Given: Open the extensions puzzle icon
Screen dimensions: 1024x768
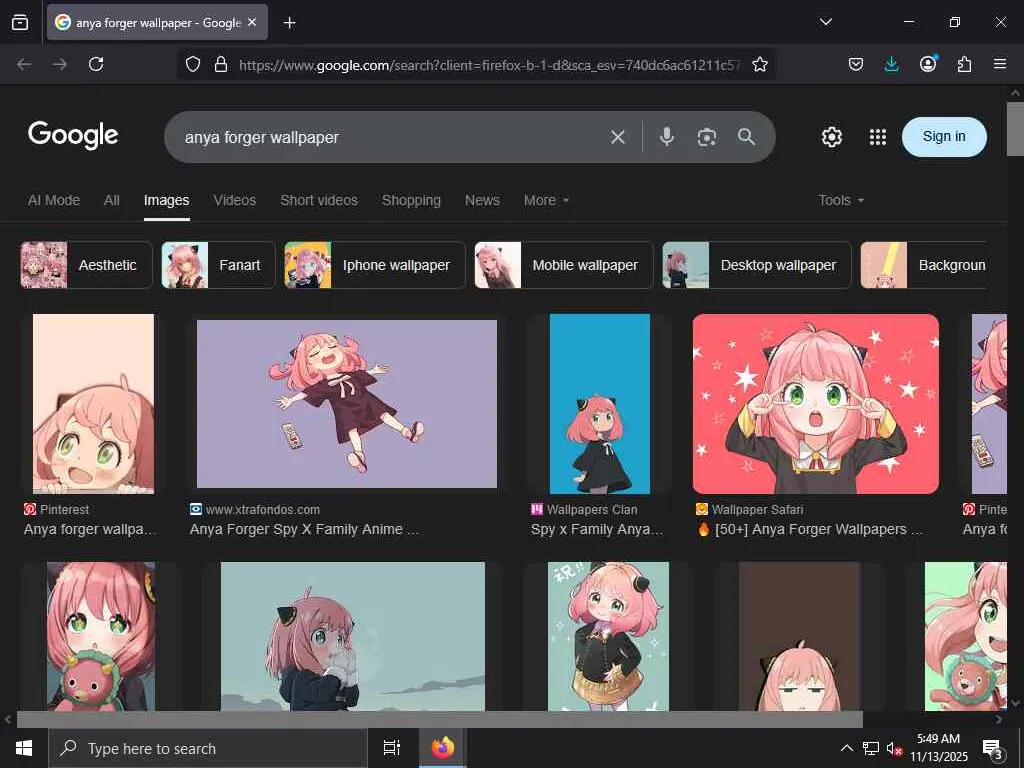Looking at the screenshot, I should 964,64.
